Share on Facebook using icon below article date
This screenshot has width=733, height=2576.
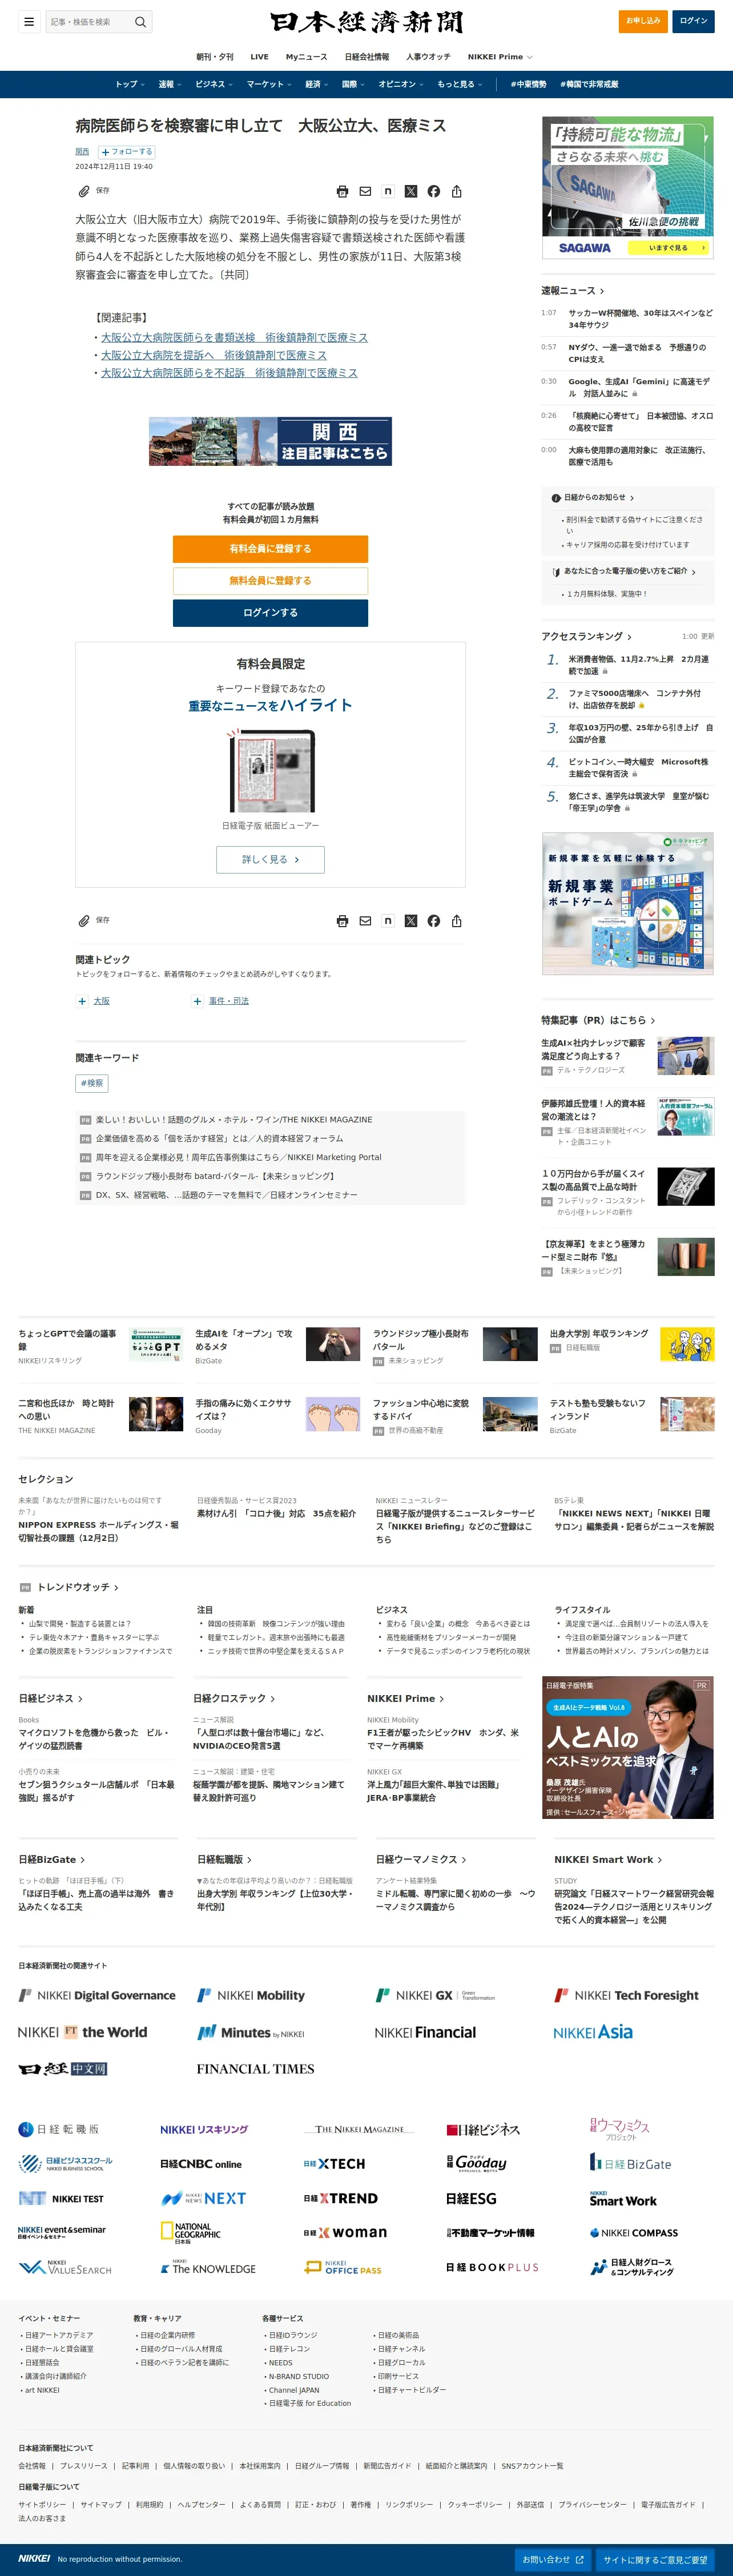point(434,191)
